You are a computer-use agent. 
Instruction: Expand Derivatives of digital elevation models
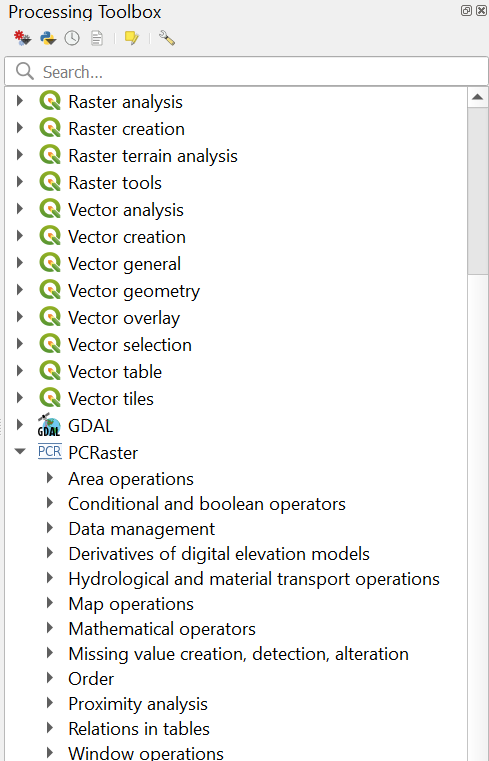(x=49, y=553)
